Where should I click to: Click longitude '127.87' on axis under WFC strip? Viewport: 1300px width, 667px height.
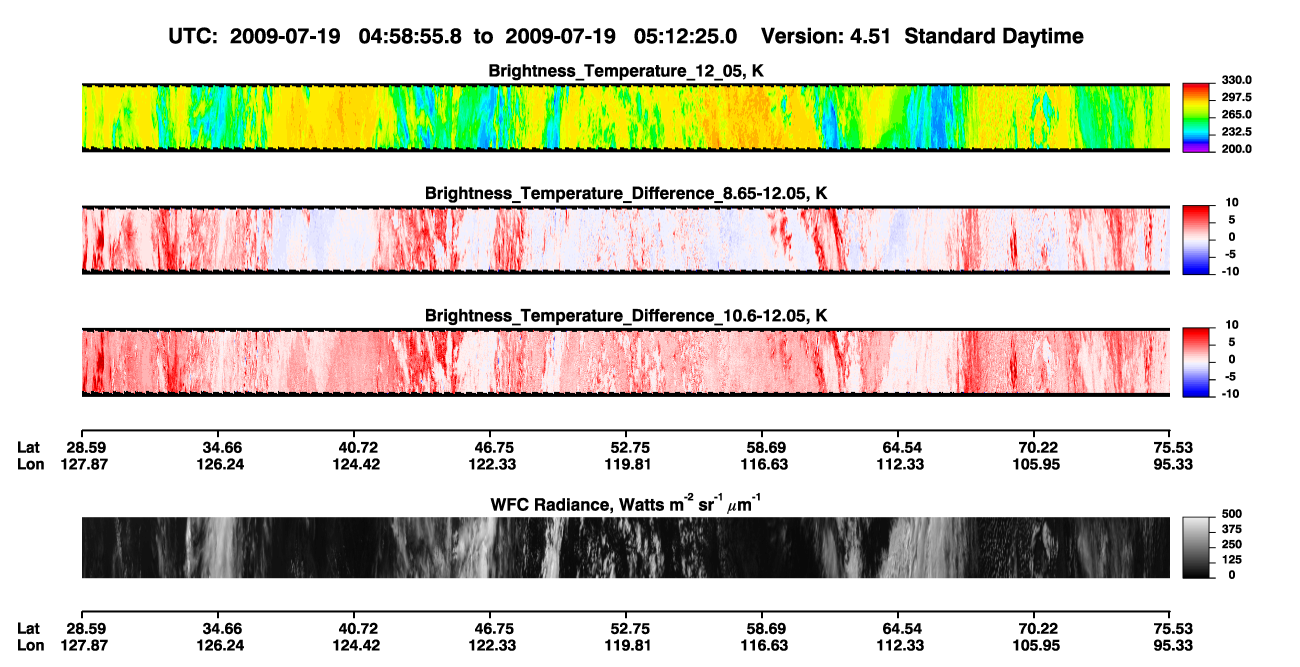[84, 645]
